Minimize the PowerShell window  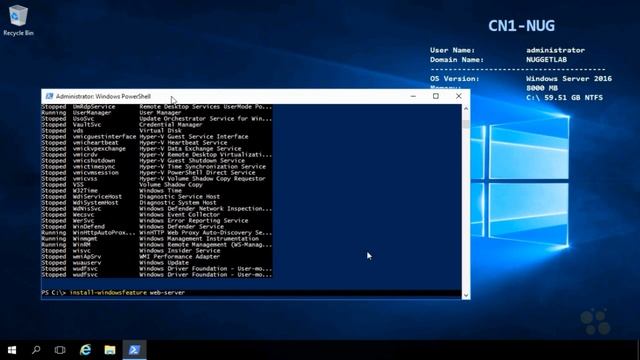[x=413, y=96]
